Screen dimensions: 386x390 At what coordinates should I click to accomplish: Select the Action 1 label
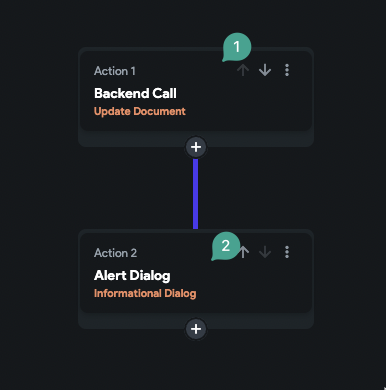click(115, 71)
